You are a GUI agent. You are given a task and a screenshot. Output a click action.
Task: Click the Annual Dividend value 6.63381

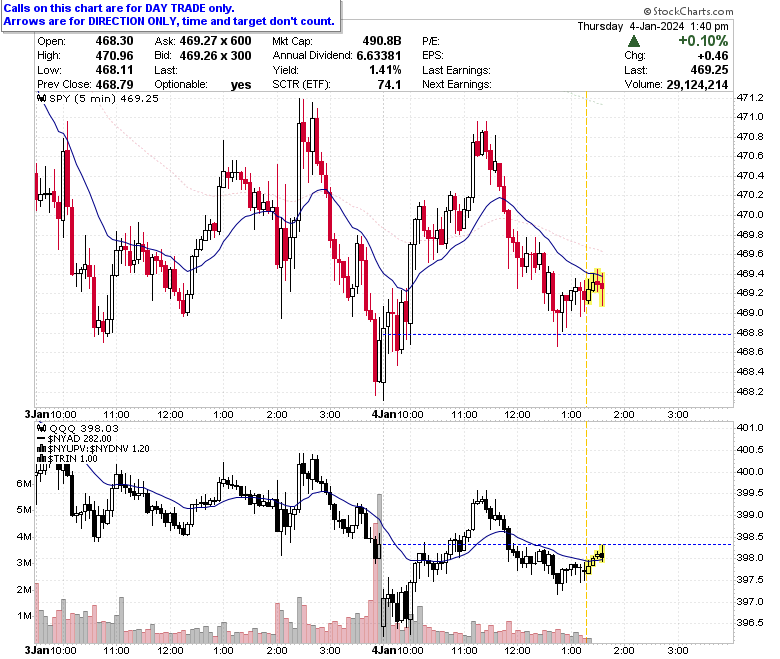(379, 56)
